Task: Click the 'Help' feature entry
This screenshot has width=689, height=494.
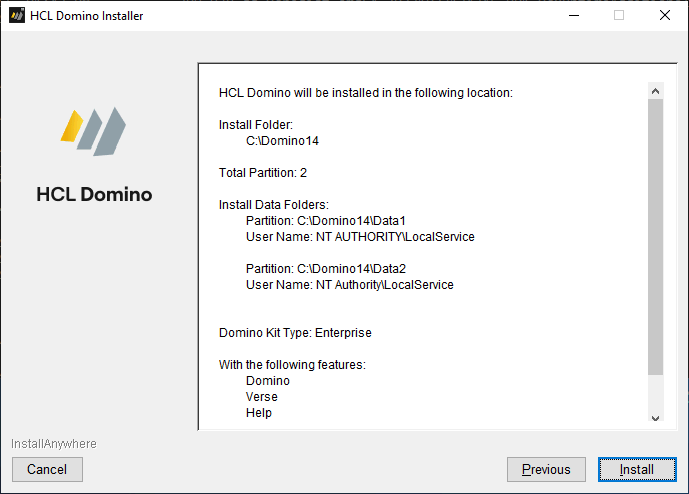Action: coord(258,413)
